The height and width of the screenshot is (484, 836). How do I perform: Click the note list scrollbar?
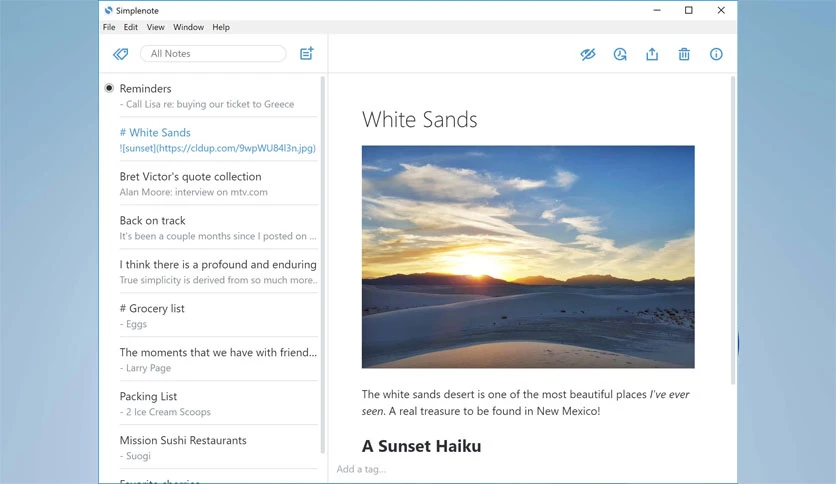pos(323,265)
